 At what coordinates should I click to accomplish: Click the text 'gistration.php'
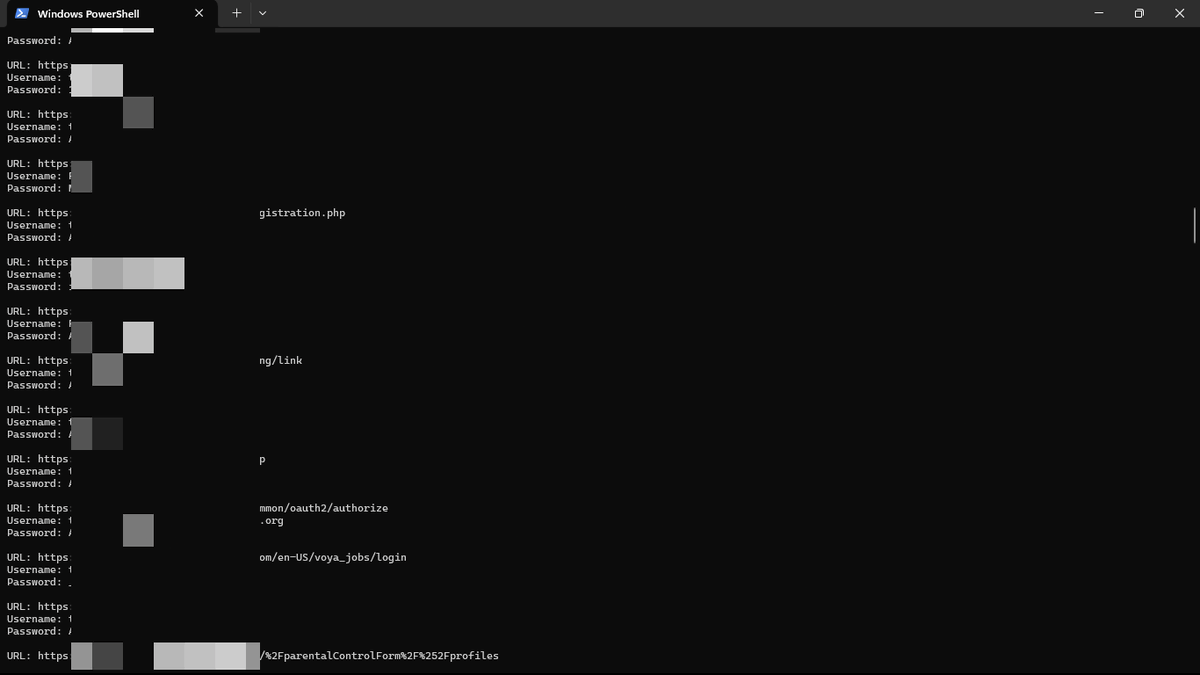click(302, 213)
